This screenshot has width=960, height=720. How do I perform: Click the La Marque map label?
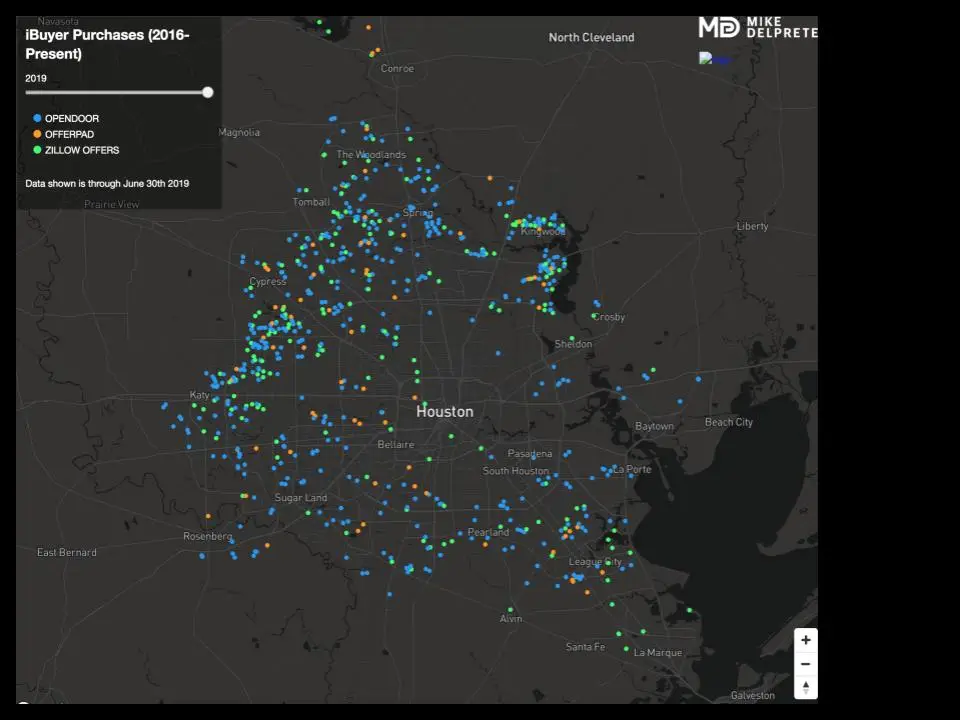tap(658, 653)
